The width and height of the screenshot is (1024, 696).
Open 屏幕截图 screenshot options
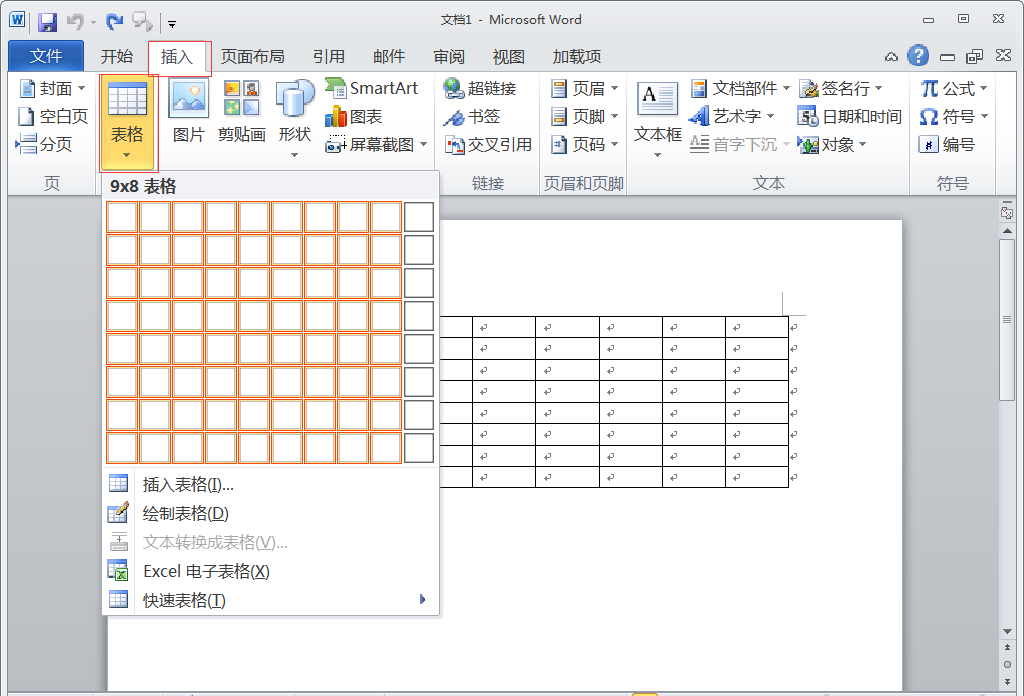pos(375,144)
